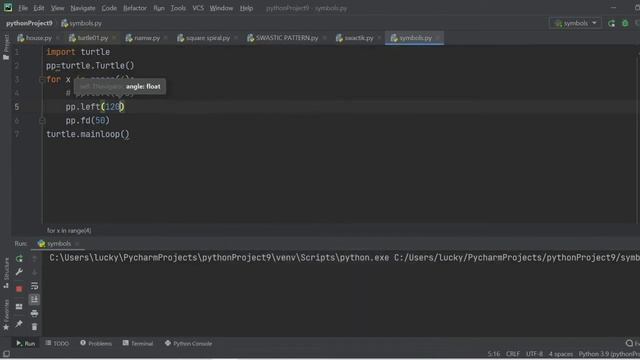Click the search icon at bottom right
Image resolution: width=640 pixels, height=360 pixels.
coord(629,343)
